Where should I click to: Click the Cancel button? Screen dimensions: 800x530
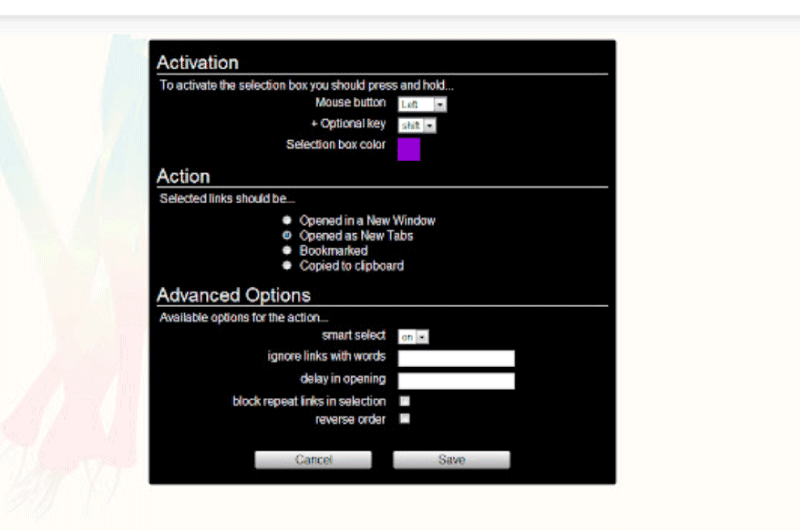pyautogui.click(x=313, y=460)
